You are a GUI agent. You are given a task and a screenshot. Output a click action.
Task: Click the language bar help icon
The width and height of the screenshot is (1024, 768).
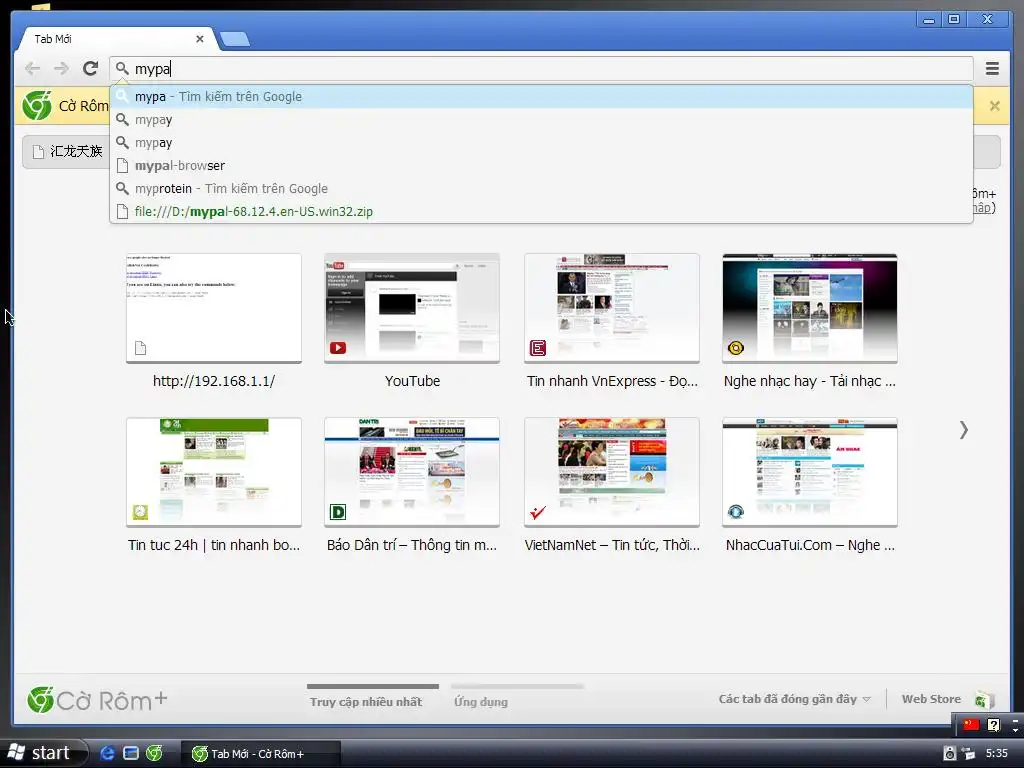[x=993, y=724]
